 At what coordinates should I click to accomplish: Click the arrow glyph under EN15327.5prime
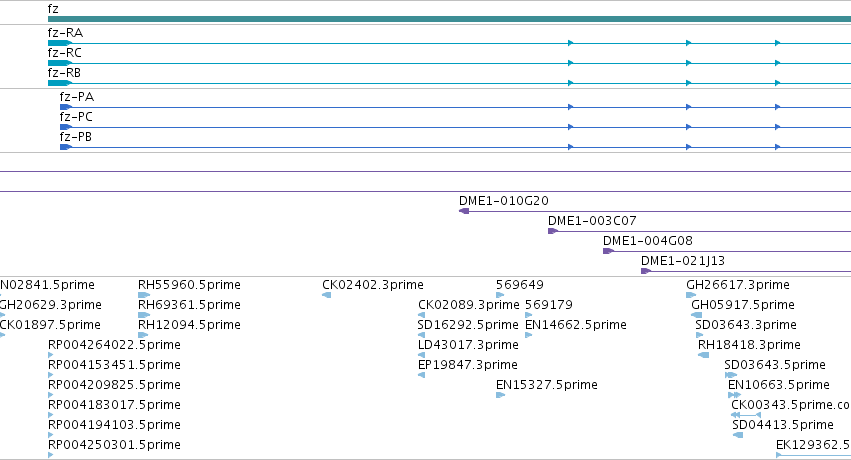500,395
